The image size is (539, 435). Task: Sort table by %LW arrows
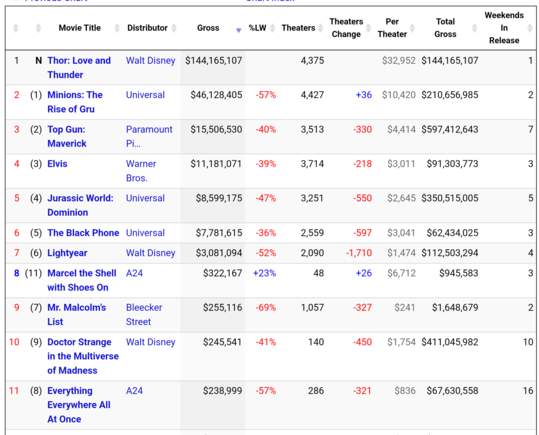coord(272,28)
